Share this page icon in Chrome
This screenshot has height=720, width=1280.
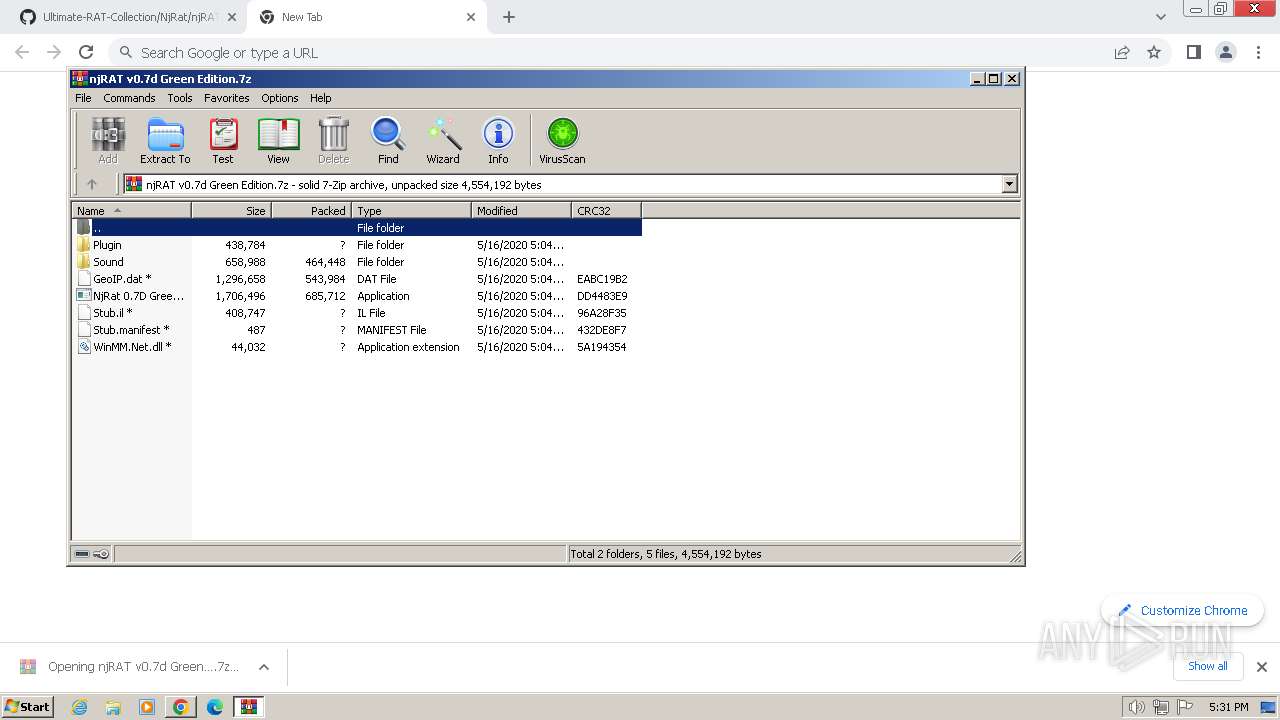[x=1122, y=52]
